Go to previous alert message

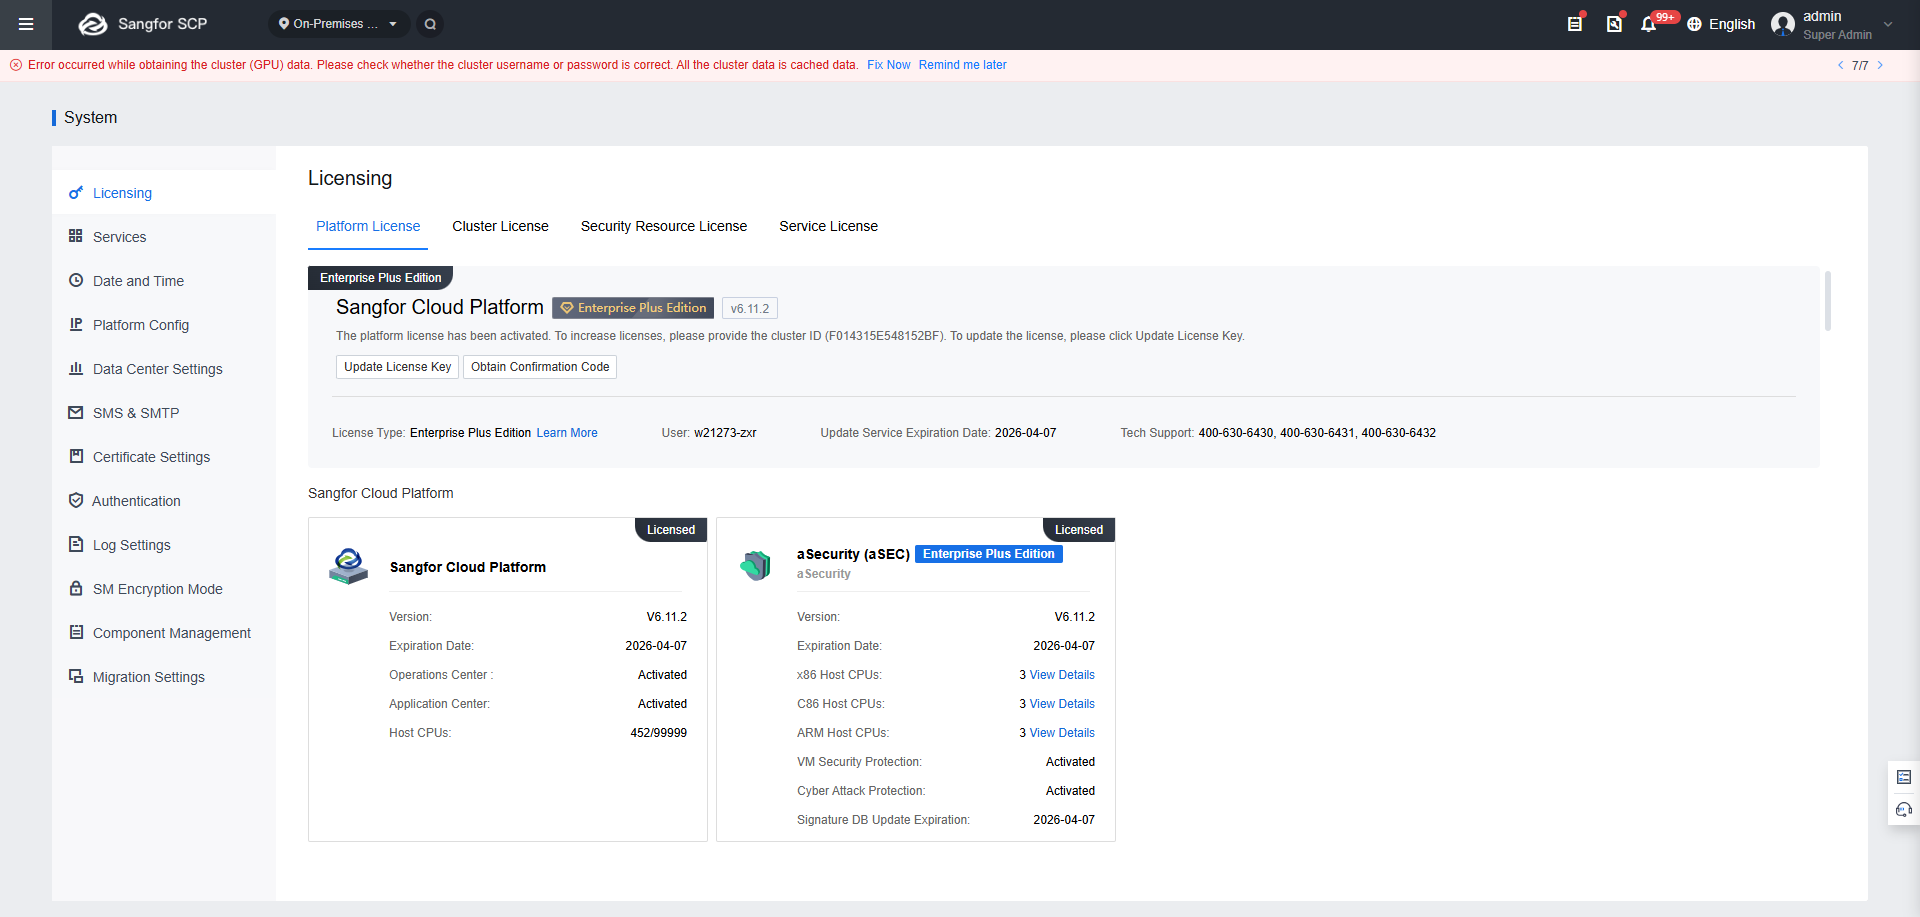1840,65
